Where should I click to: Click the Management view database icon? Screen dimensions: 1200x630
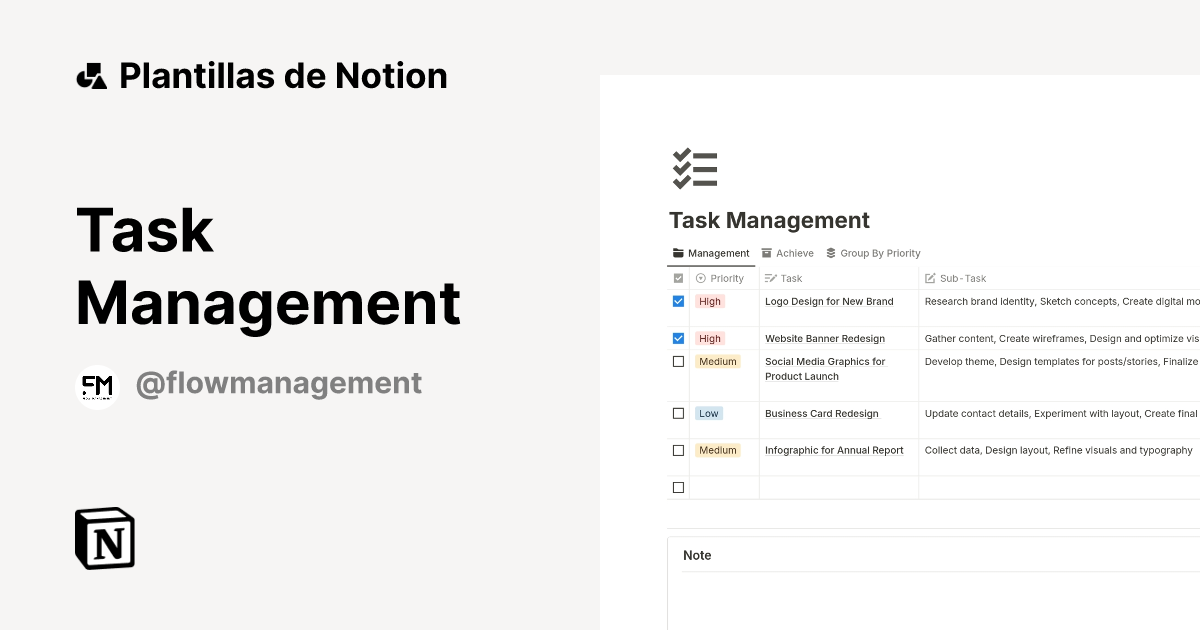679,253
